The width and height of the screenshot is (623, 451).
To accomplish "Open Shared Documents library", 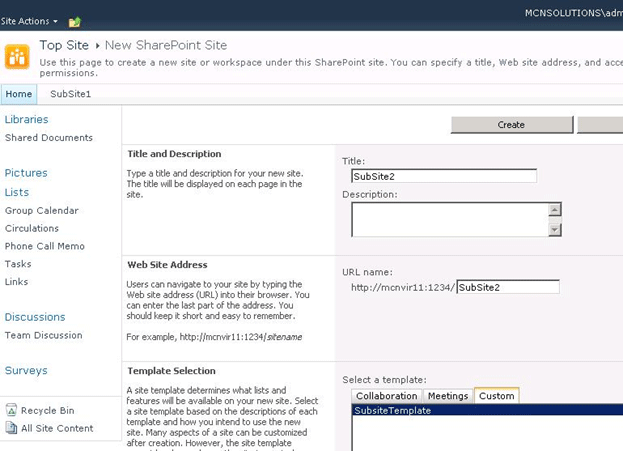I will tap(49, 137).
